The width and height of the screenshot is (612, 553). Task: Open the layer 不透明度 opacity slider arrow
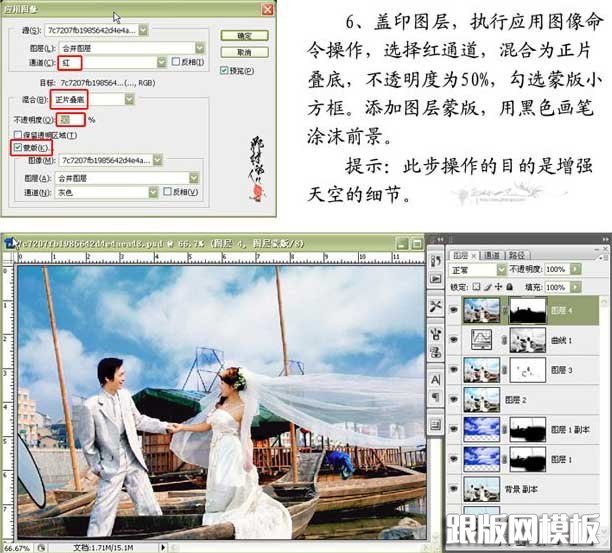coord(575,269)
